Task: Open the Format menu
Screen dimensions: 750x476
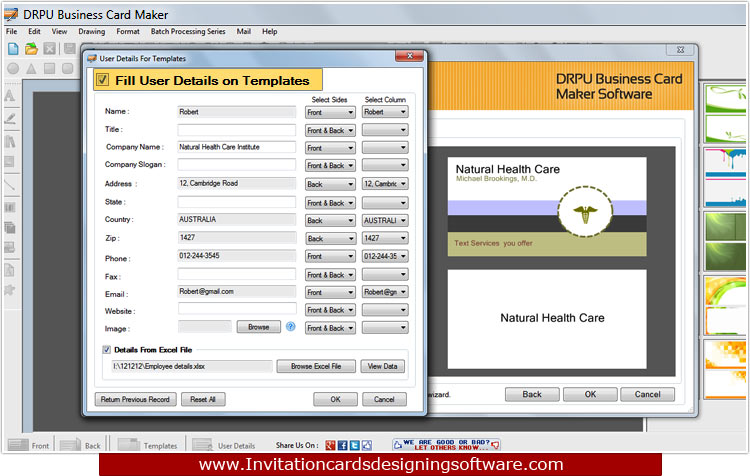Action: 128,32
